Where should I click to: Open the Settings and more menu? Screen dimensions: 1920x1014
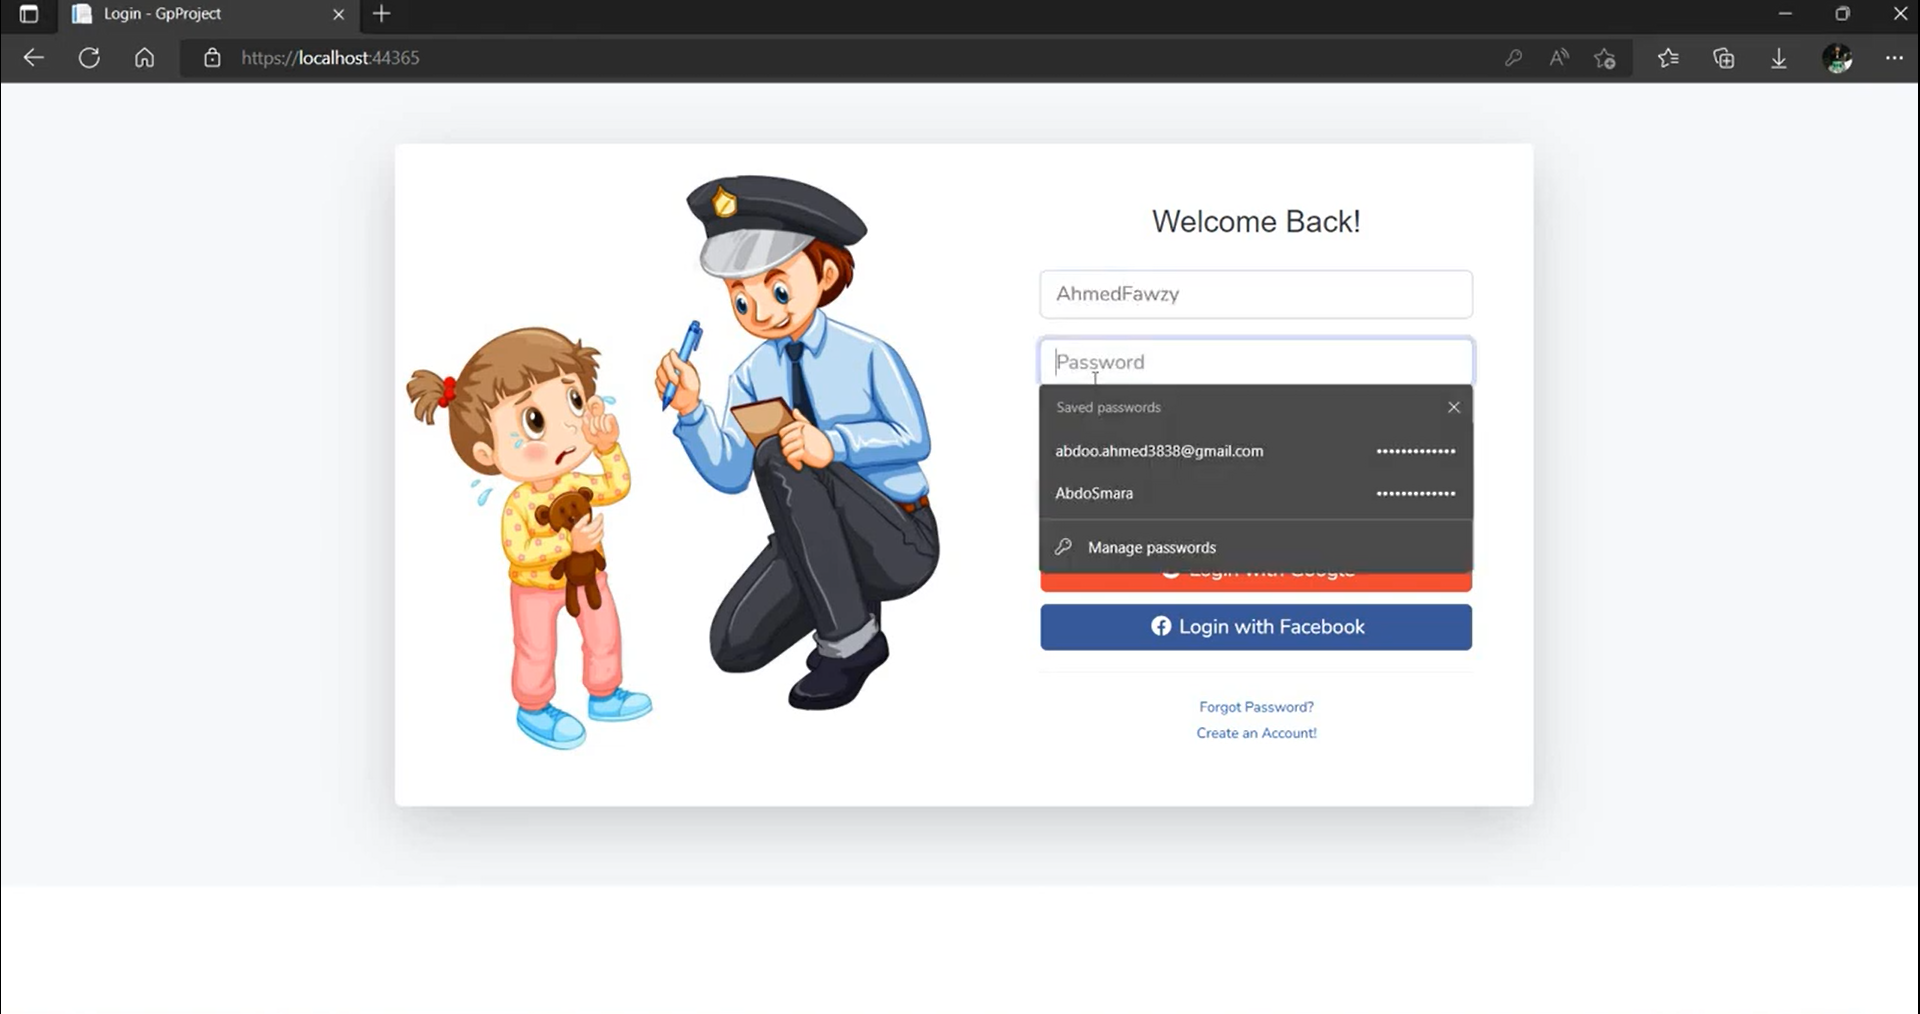coord(1894,58)
